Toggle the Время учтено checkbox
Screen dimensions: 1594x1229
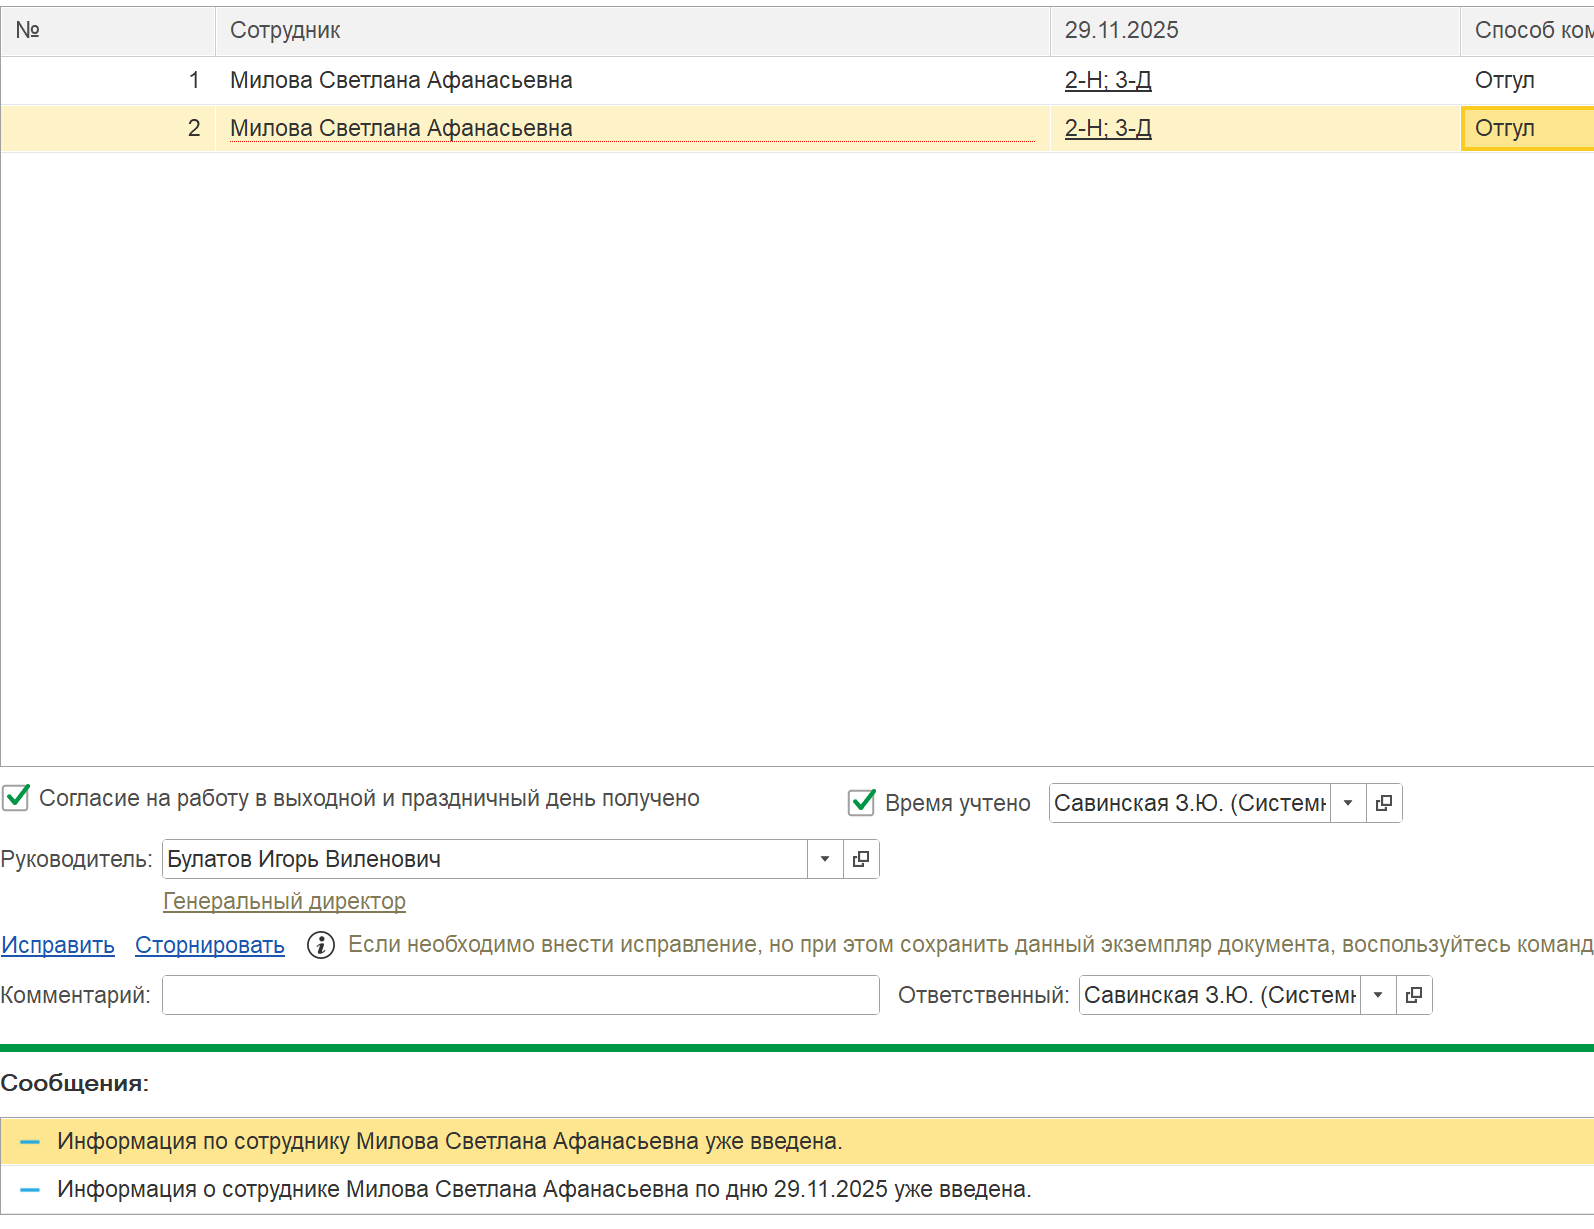point(862,803)
